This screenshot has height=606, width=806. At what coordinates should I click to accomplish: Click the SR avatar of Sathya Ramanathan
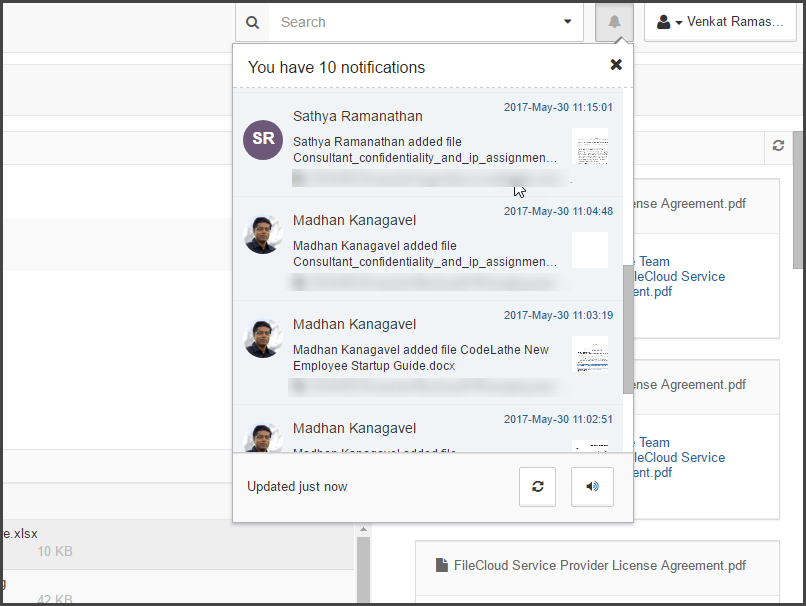(x=263, y=139)
